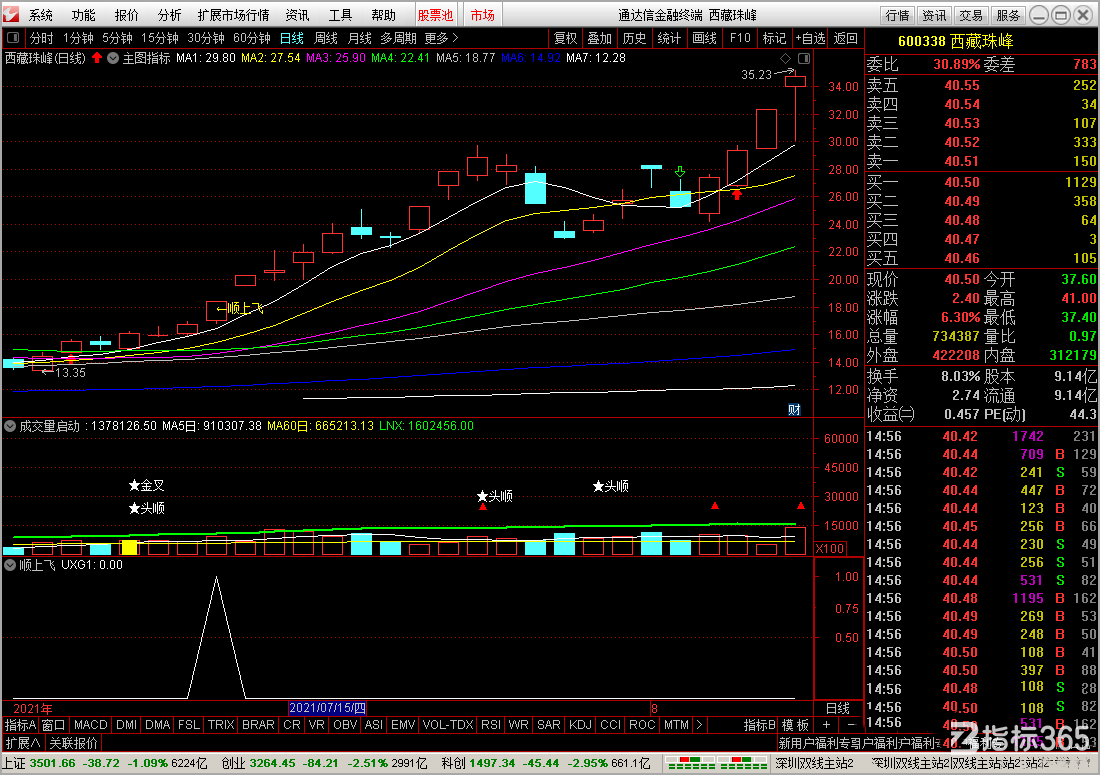The image size is (1100, 775).
Task: Switch to the 服务 top-right tab
Action: click(x=1008, y=15)
